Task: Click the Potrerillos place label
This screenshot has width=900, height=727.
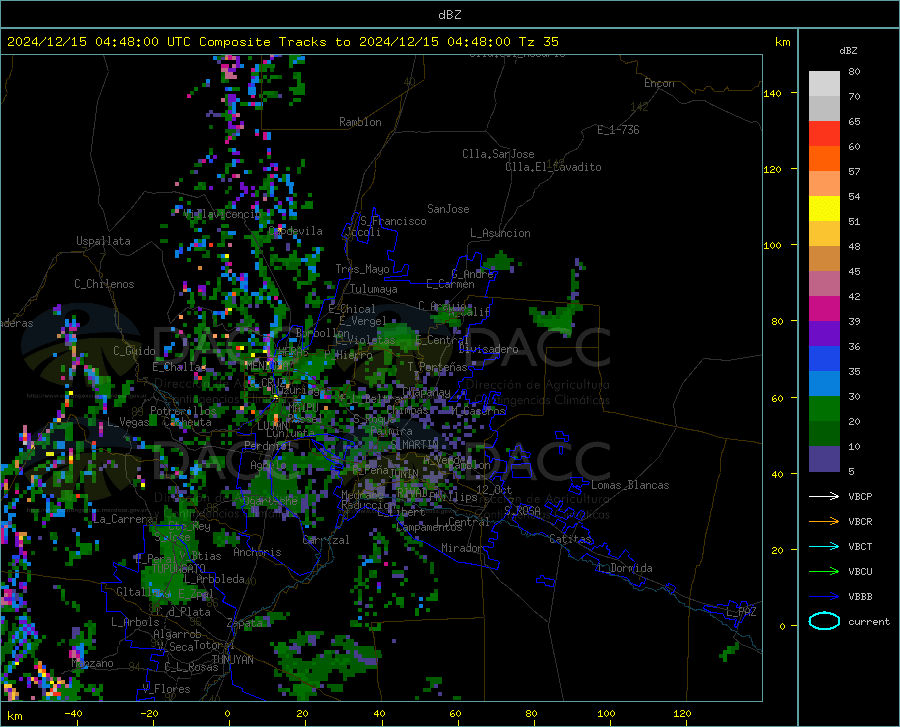Action: 183,411
